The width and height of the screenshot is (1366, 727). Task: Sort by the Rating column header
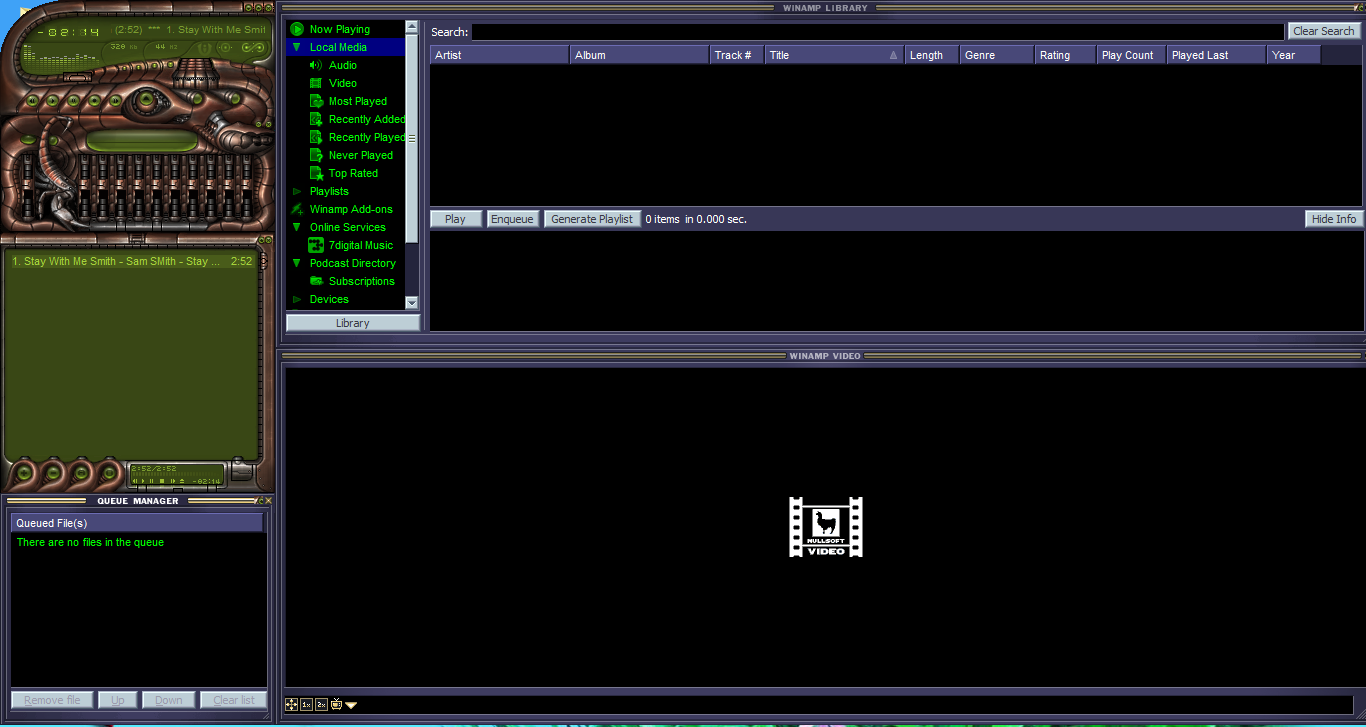[1066, 55]
